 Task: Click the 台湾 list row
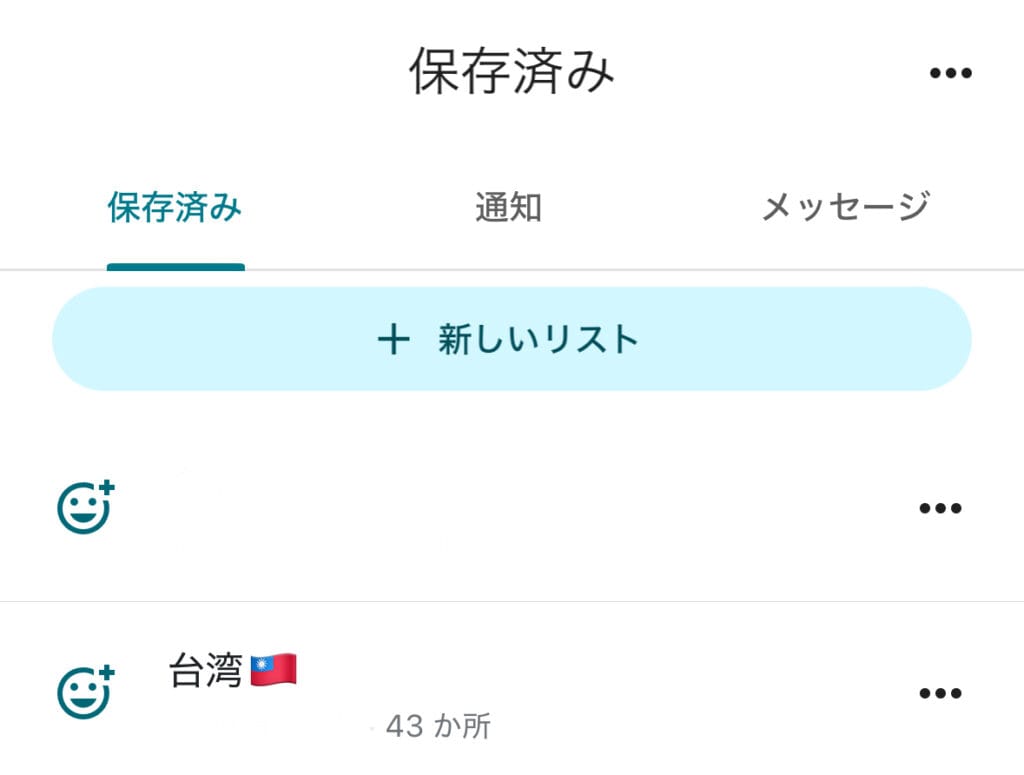click(x=450, y=690)
